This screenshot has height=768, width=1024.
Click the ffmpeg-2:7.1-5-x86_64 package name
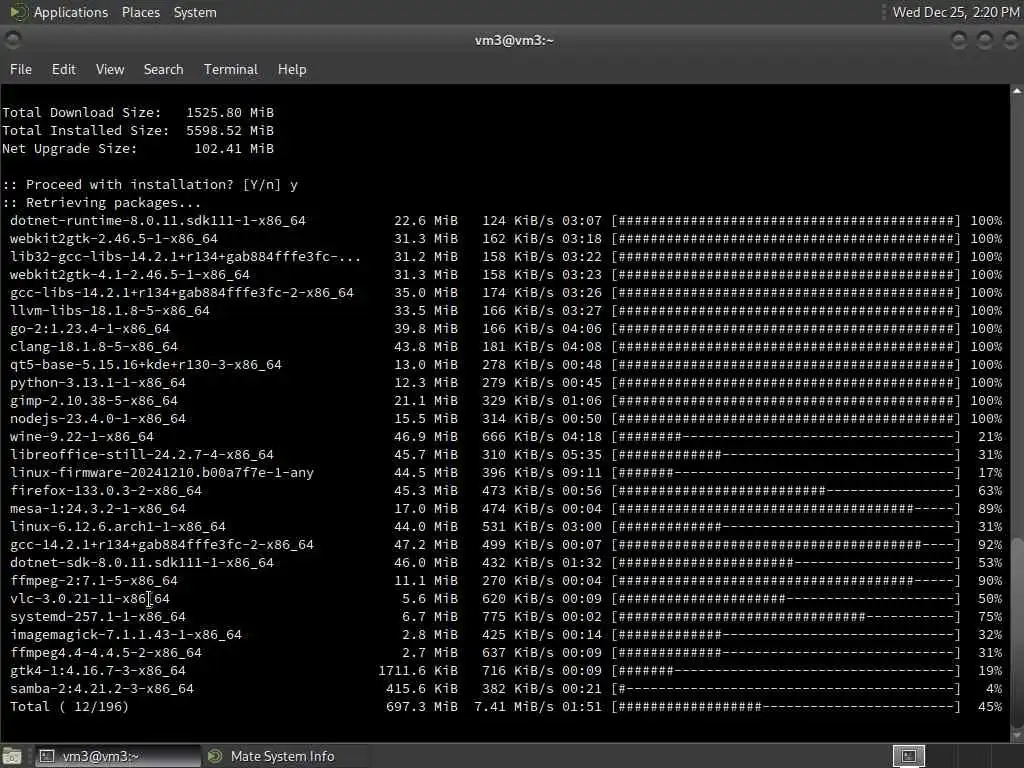click(x=93, y=581)
